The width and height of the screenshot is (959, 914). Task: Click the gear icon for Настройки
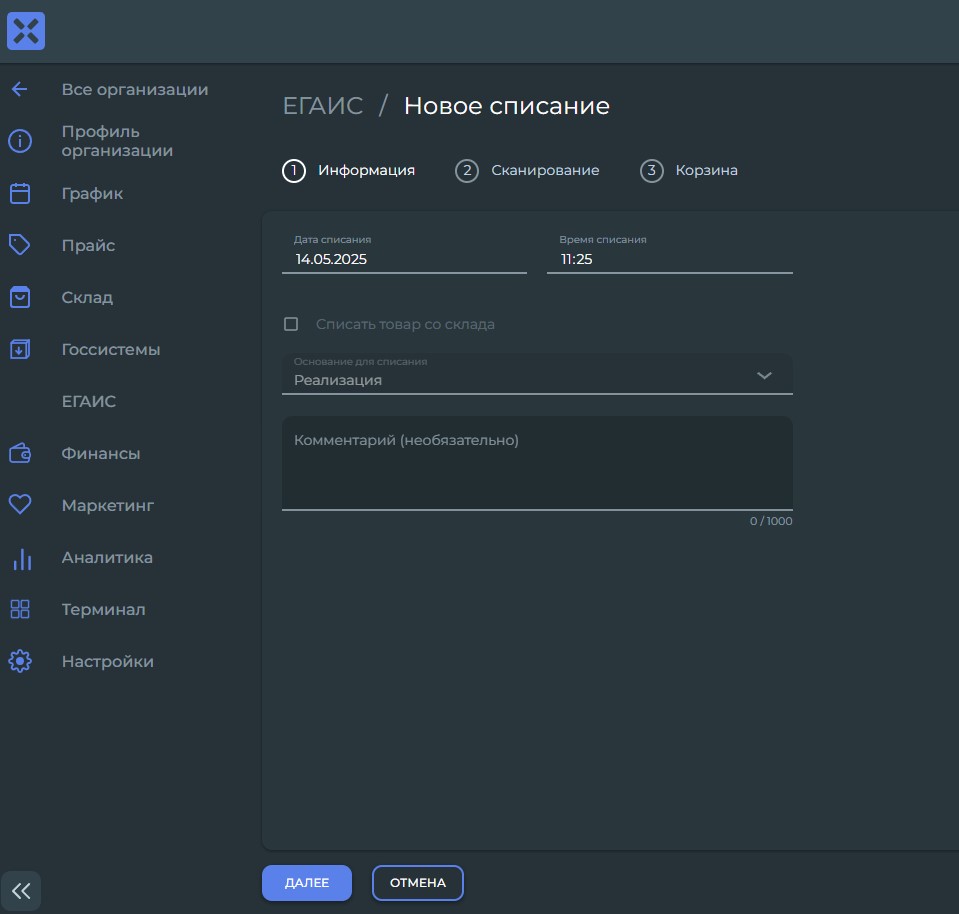(x=20, y=661)
